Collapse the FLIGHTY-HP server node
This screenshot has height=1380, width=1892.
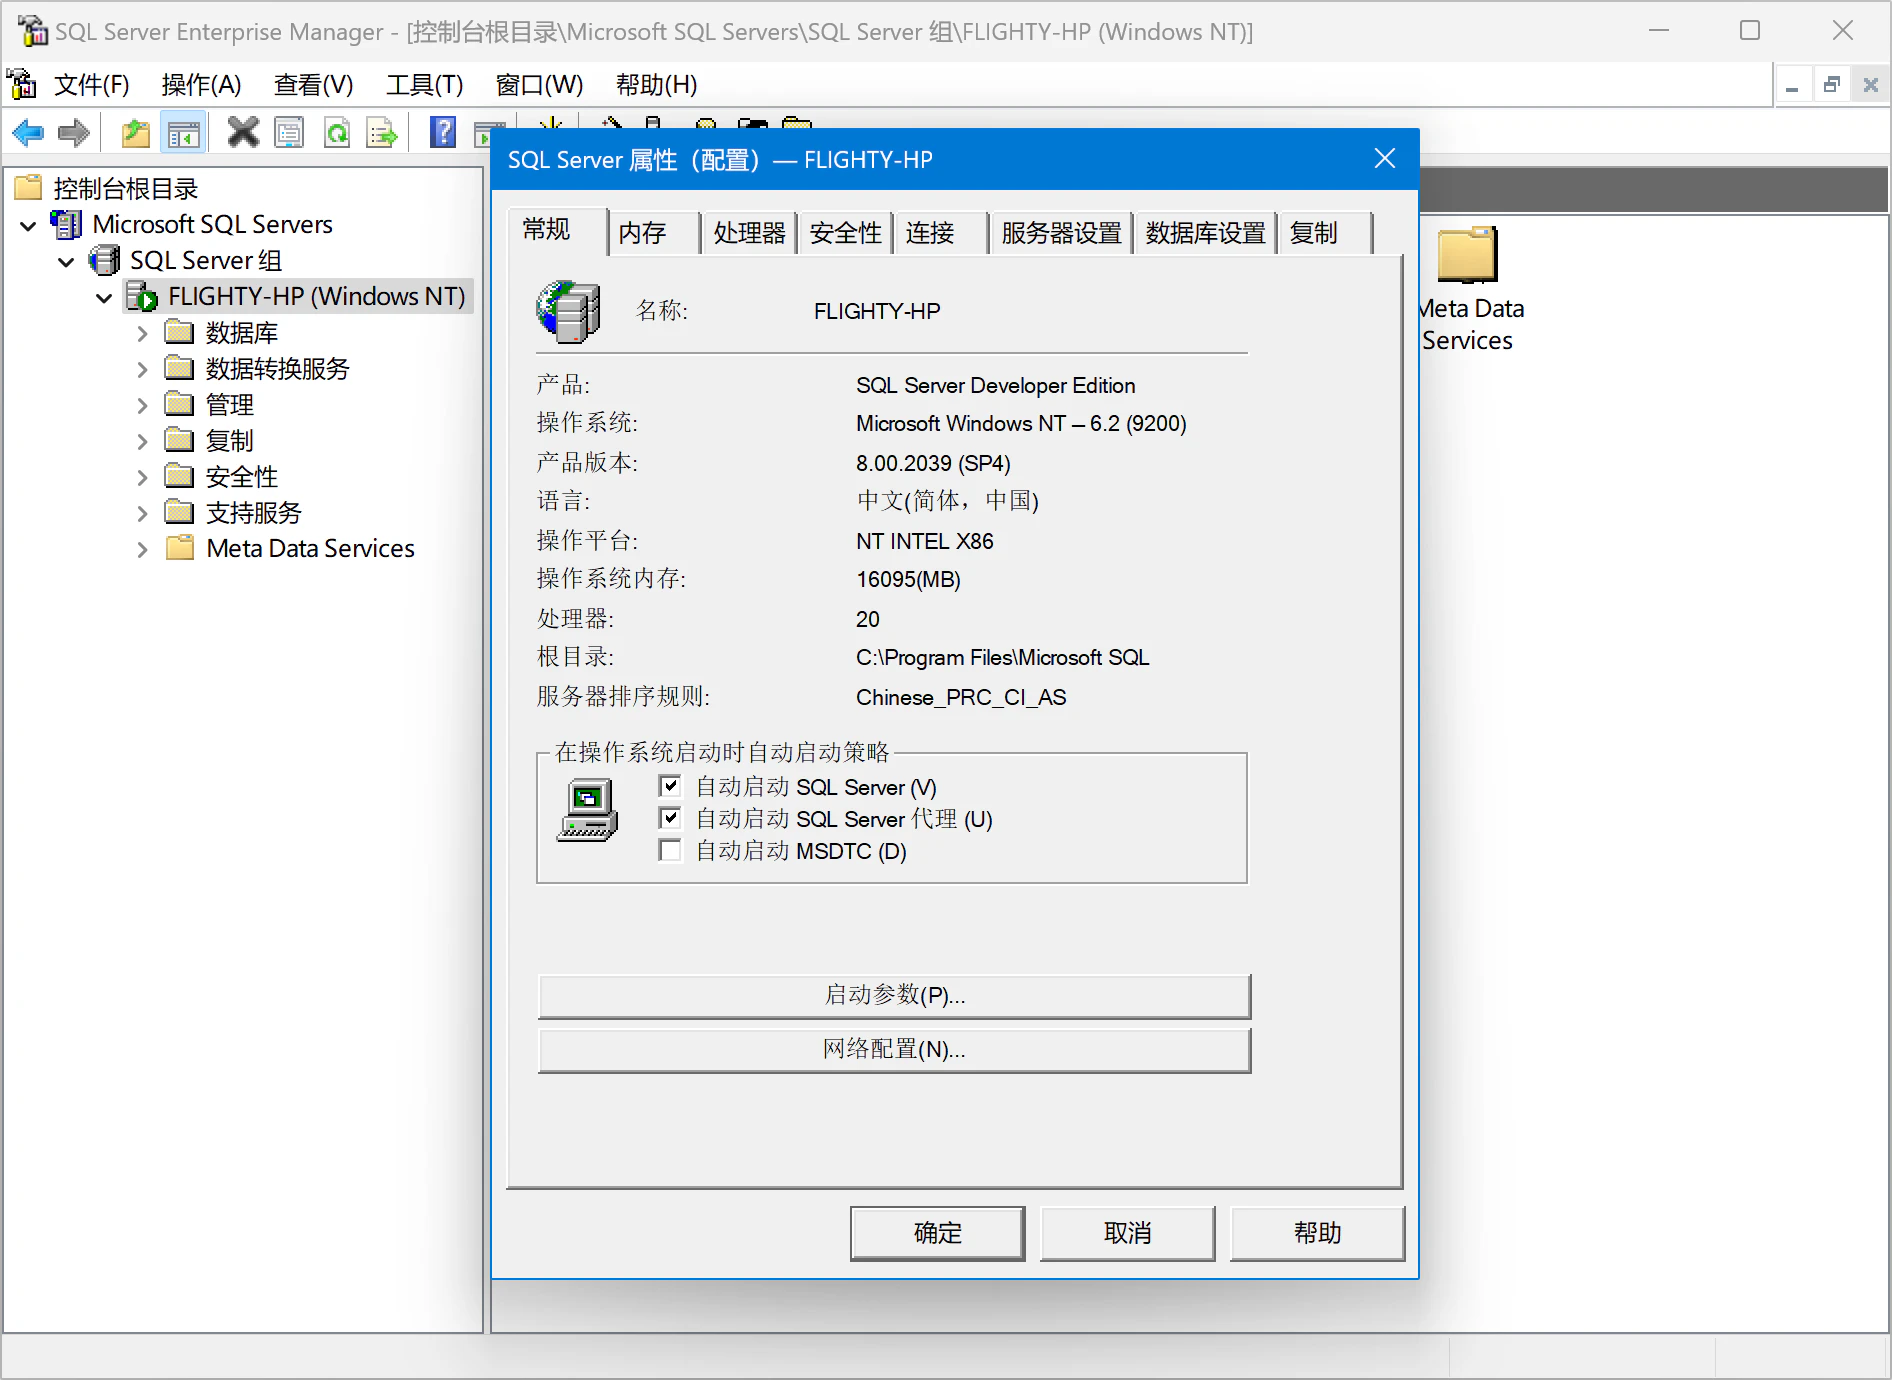103,296
